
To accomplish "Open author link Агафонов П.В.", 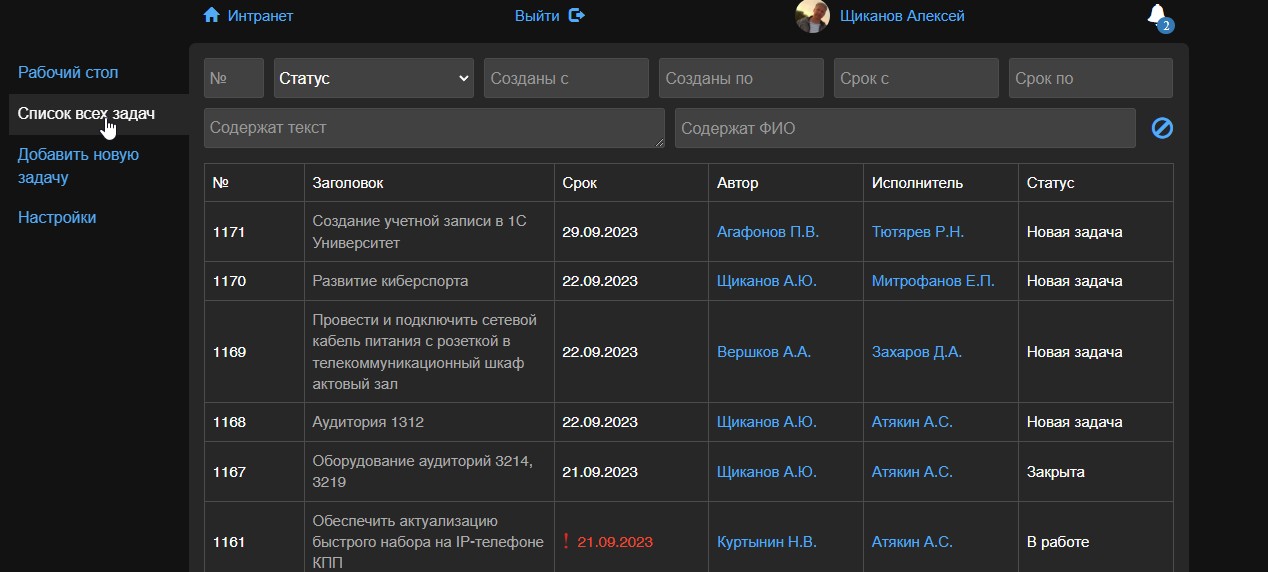I will click(x=767, y=232).
